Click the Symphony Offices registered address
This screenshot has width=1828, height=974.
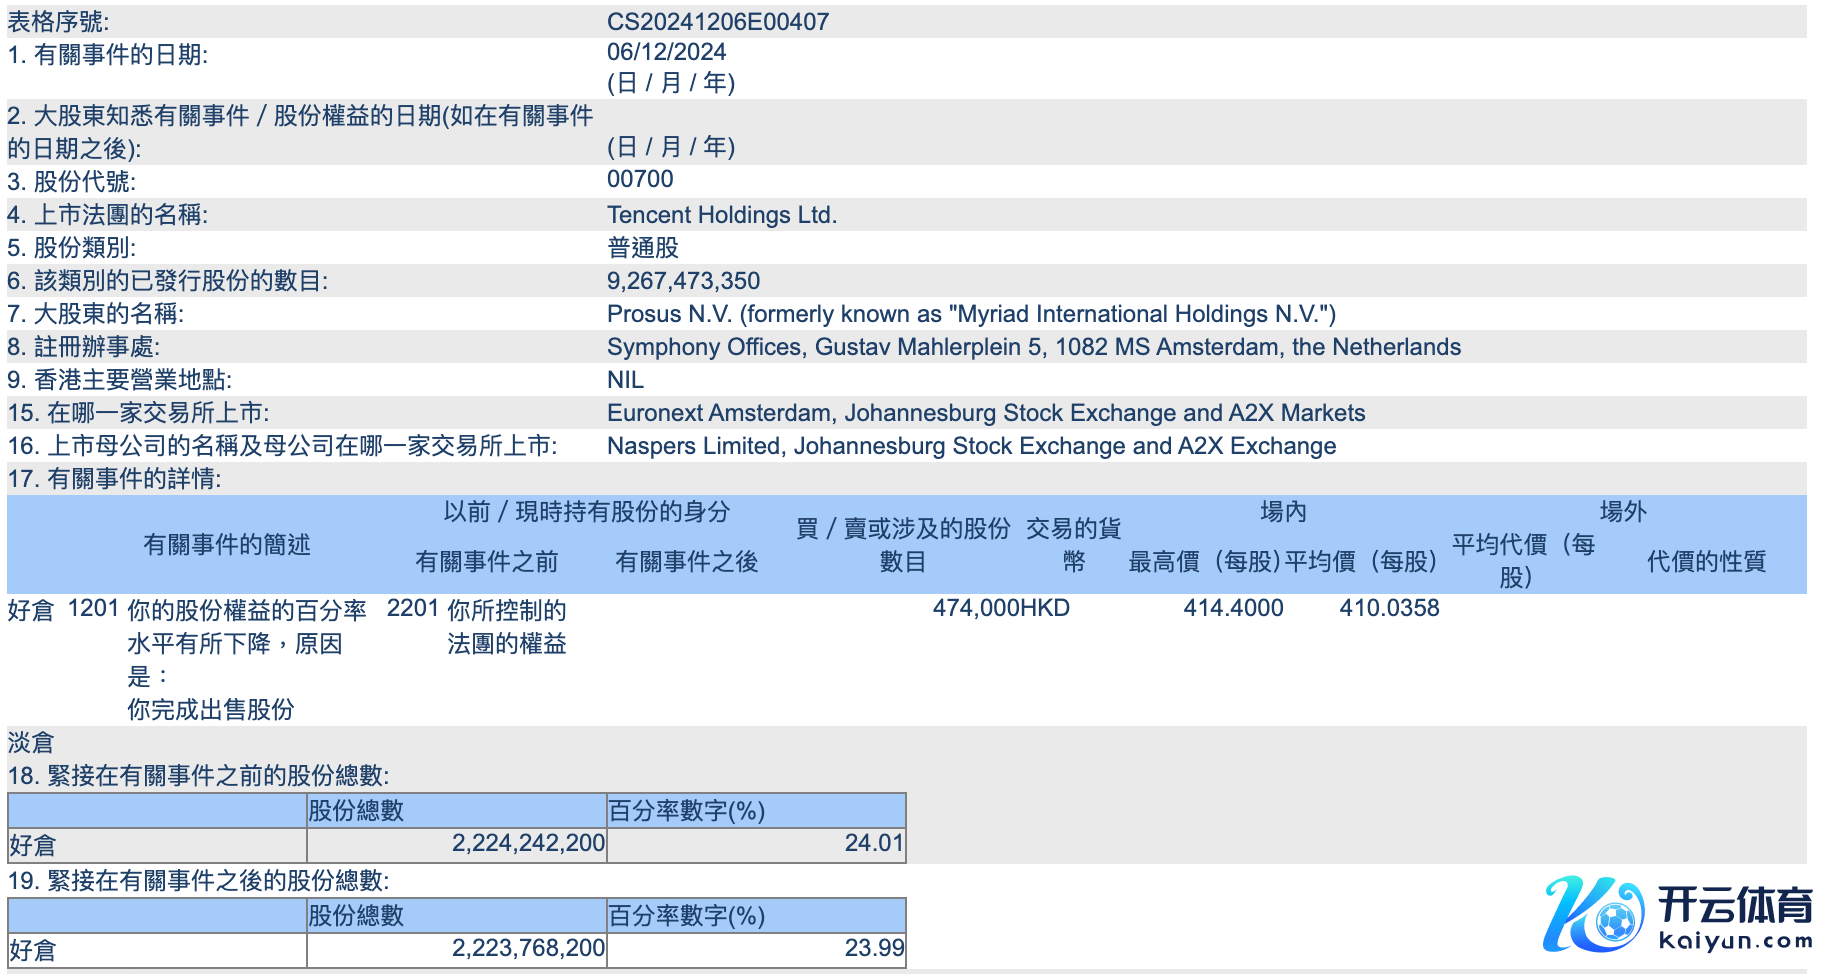click(1033, 347)
